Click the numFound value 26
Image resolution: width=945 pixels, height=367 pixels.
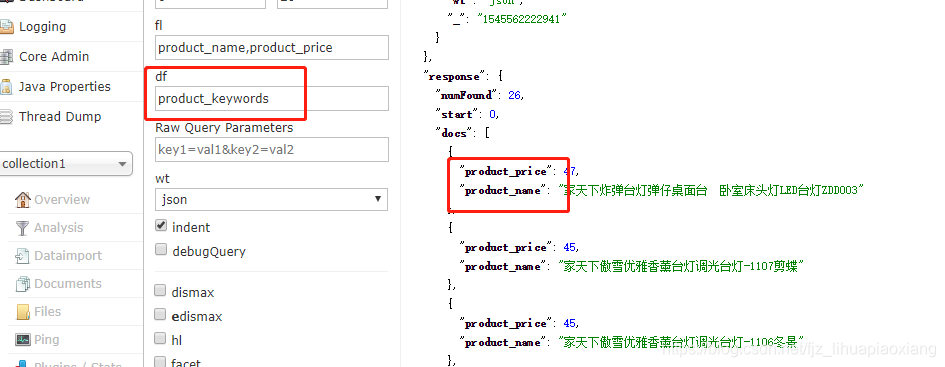515,95
